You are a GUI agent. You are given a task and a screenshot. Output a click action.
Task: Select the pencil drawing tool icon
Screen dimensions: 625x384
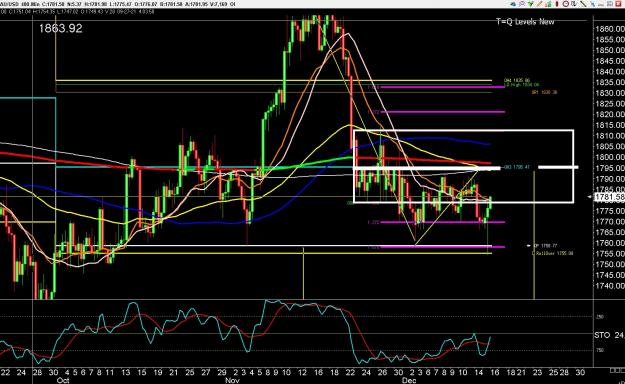tap(540, 4)
